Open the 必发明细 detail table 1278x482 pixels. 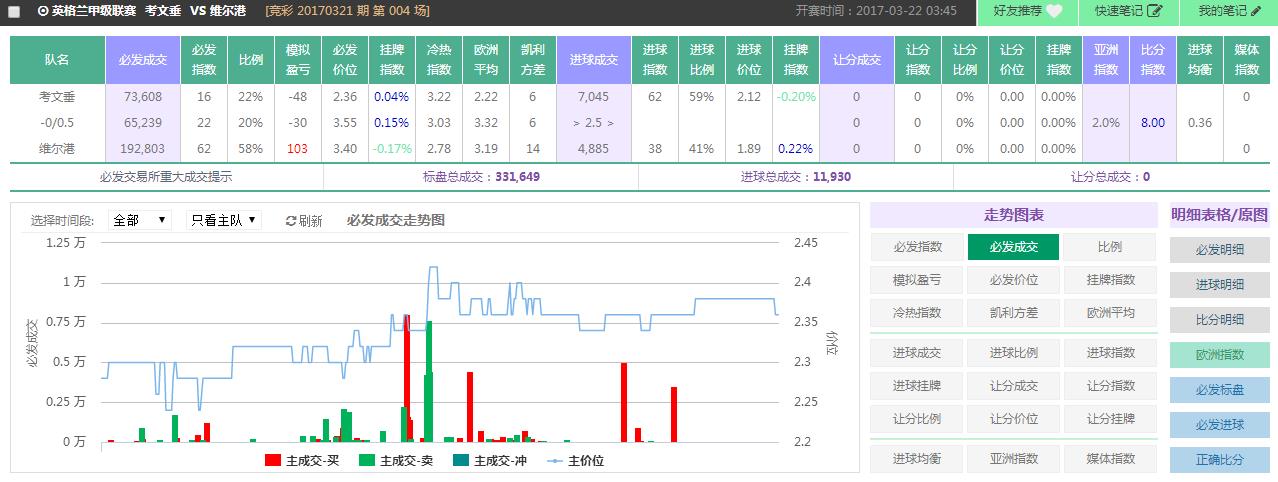point(1220,250)
